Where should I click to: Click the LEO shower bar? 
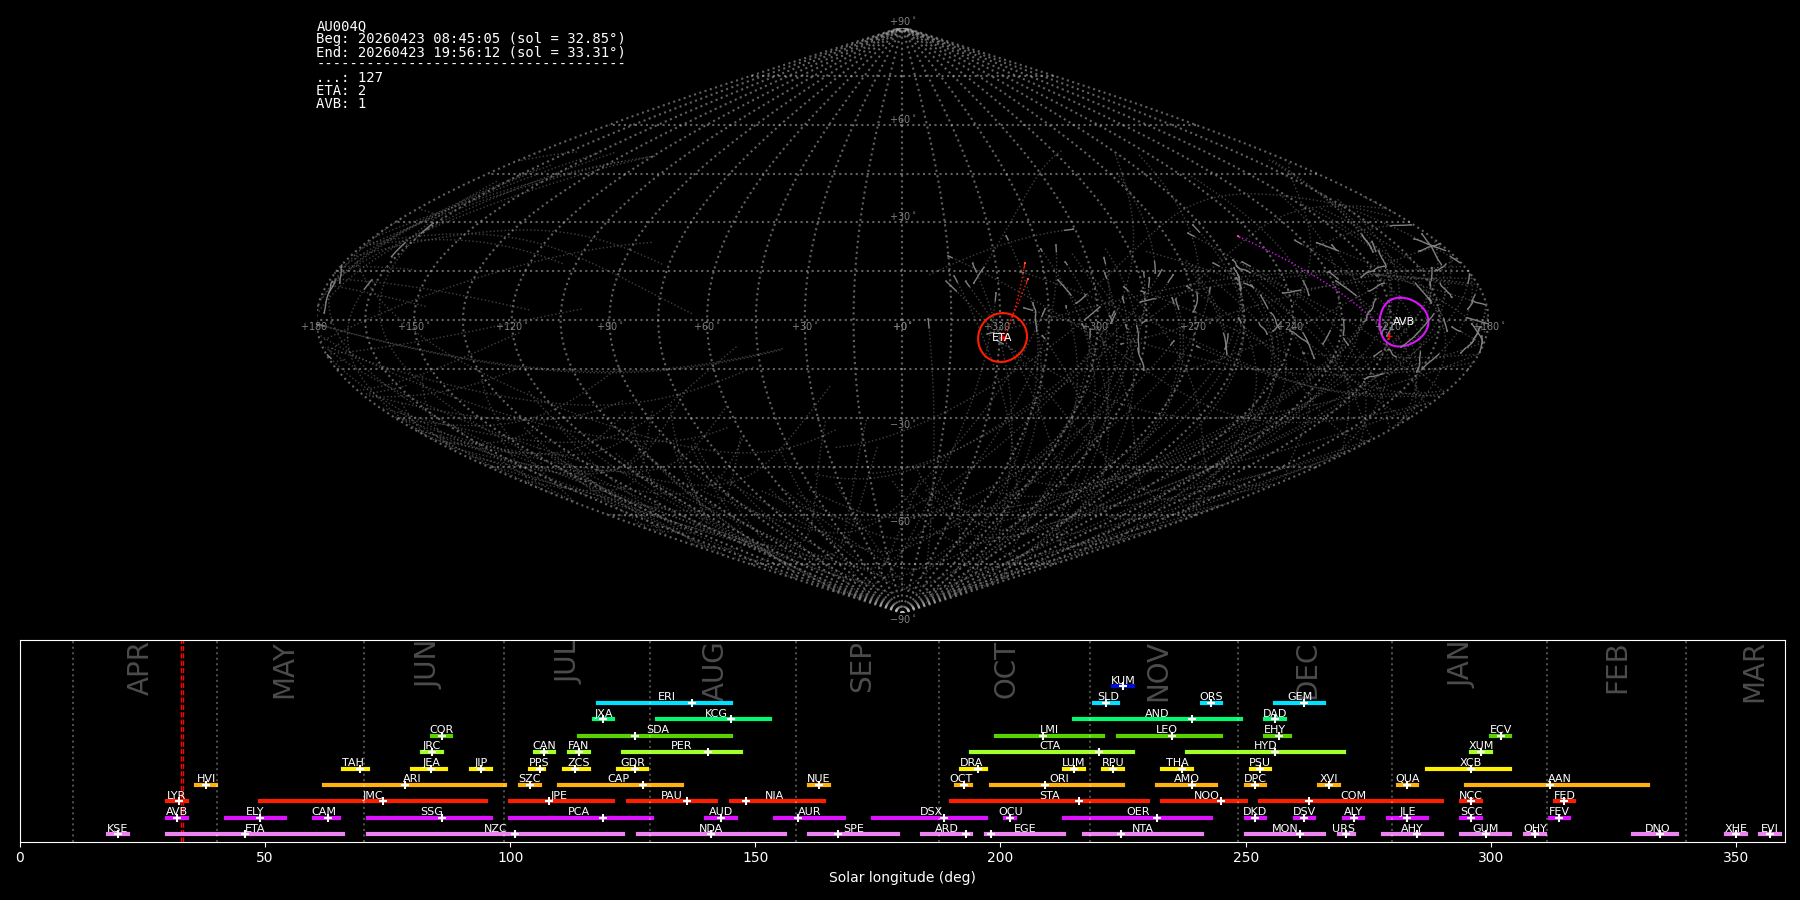point(1169,736)
